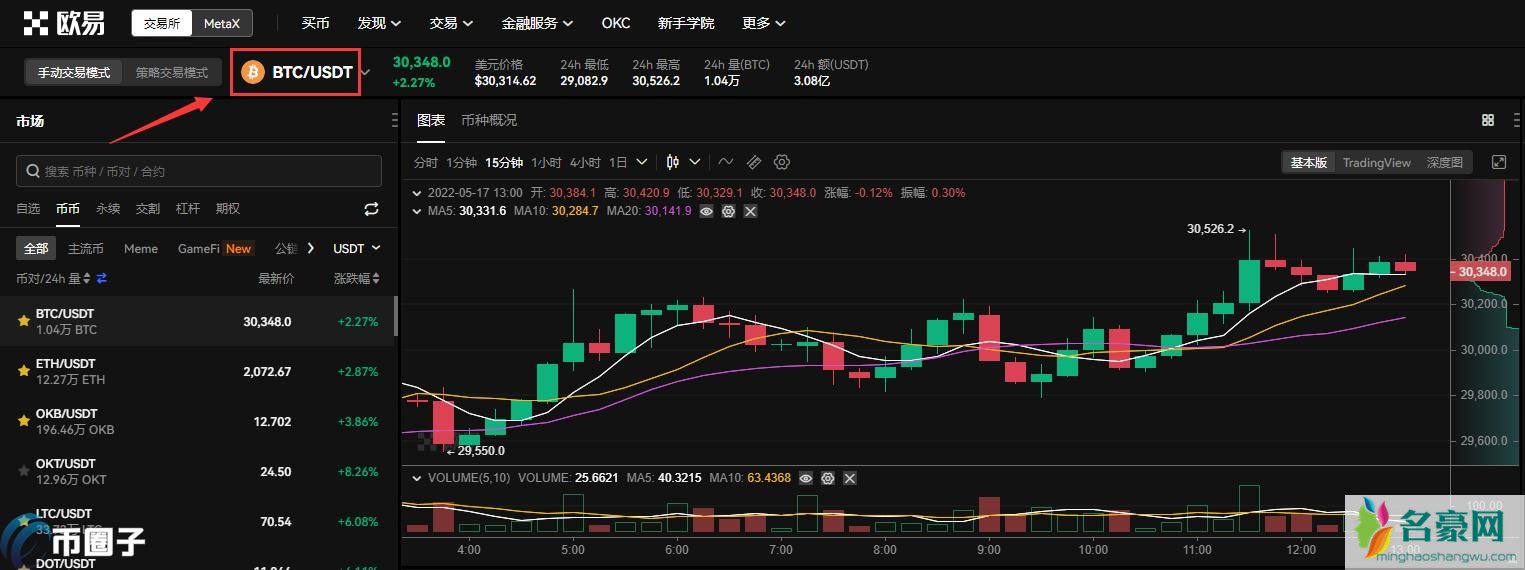
Task: Expand the BTC/USDT pair dropdown arrow
Action: click(x=365, y=72)
